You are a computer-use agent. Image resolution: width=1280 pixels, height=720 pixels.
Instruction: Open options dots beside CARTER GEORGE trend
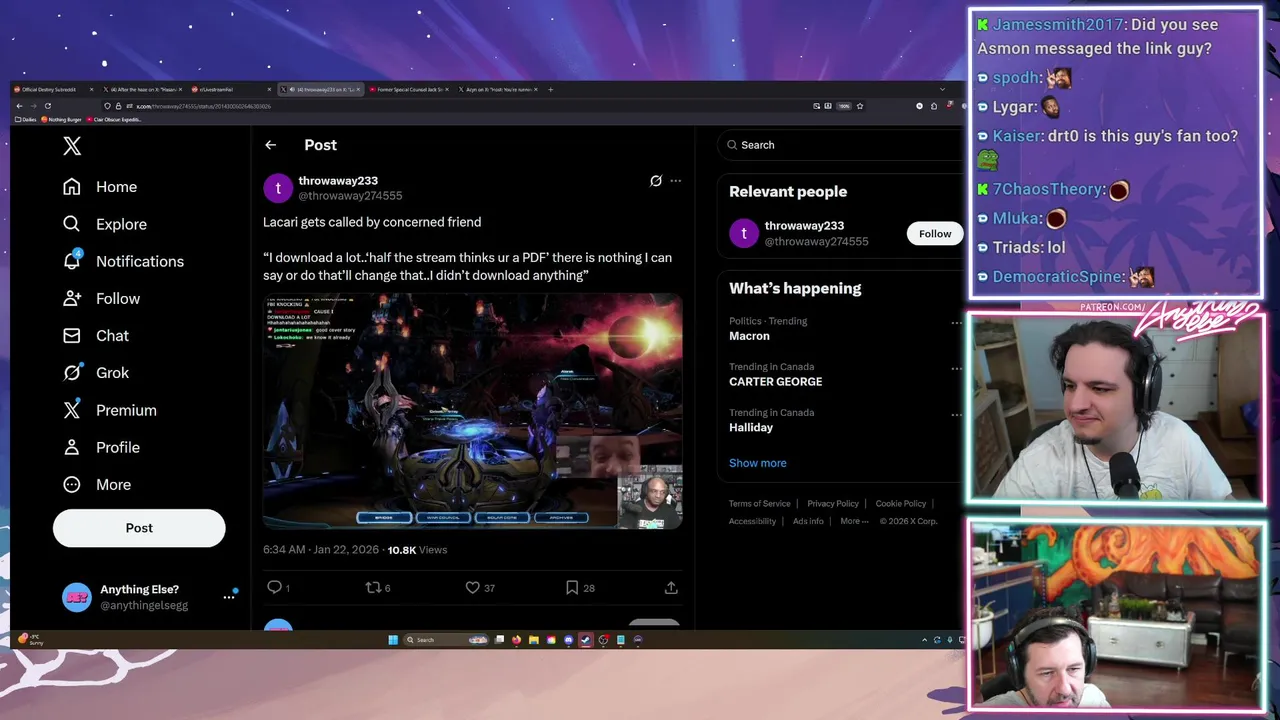tap(956, 368)
